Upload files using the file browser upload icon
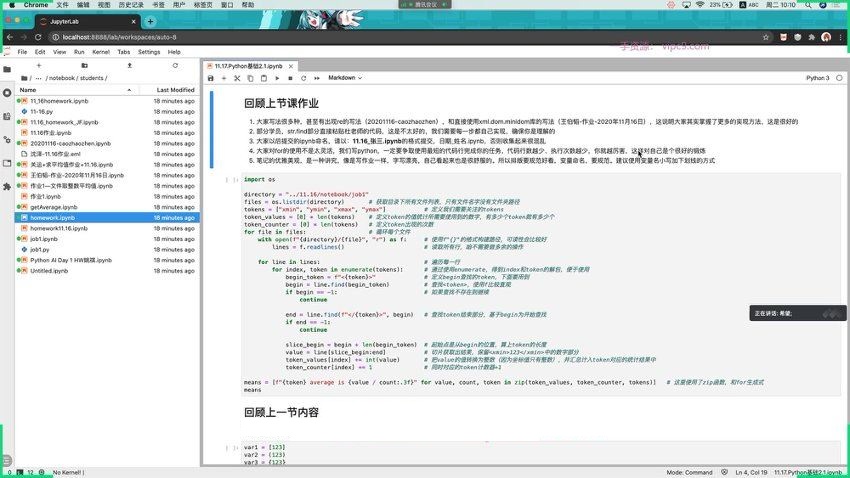Screen dimensions: 850x478 (129, 65)
